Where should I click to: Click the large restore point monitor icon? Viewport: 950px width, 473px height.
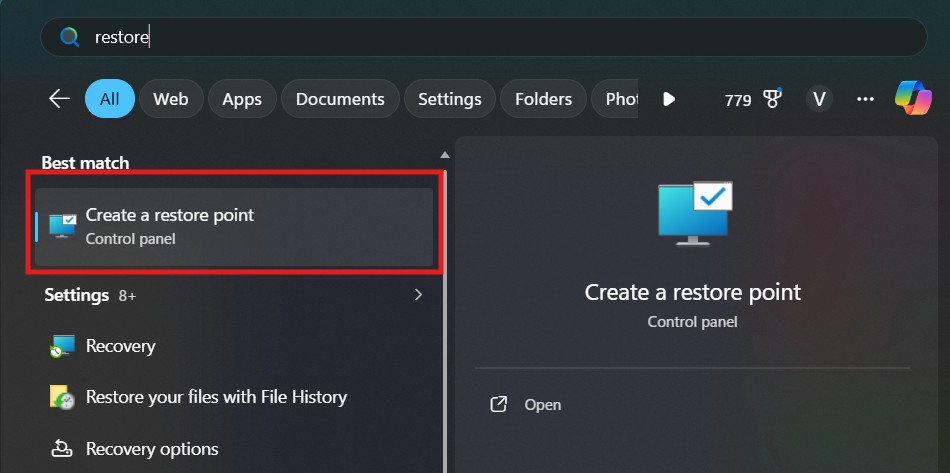click(695, 211)
